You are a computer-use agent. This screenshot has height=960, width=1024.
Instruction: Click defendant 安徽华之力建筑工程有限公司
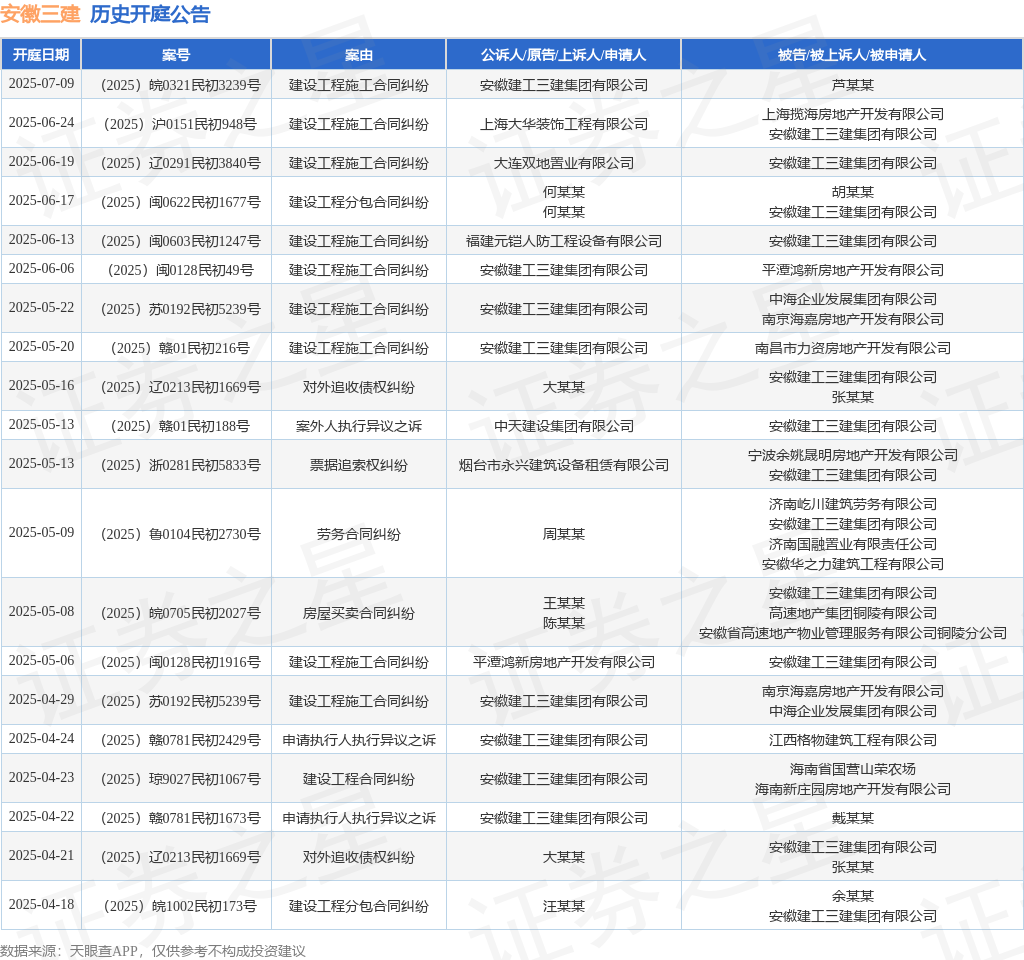click(x=852, y=564)
